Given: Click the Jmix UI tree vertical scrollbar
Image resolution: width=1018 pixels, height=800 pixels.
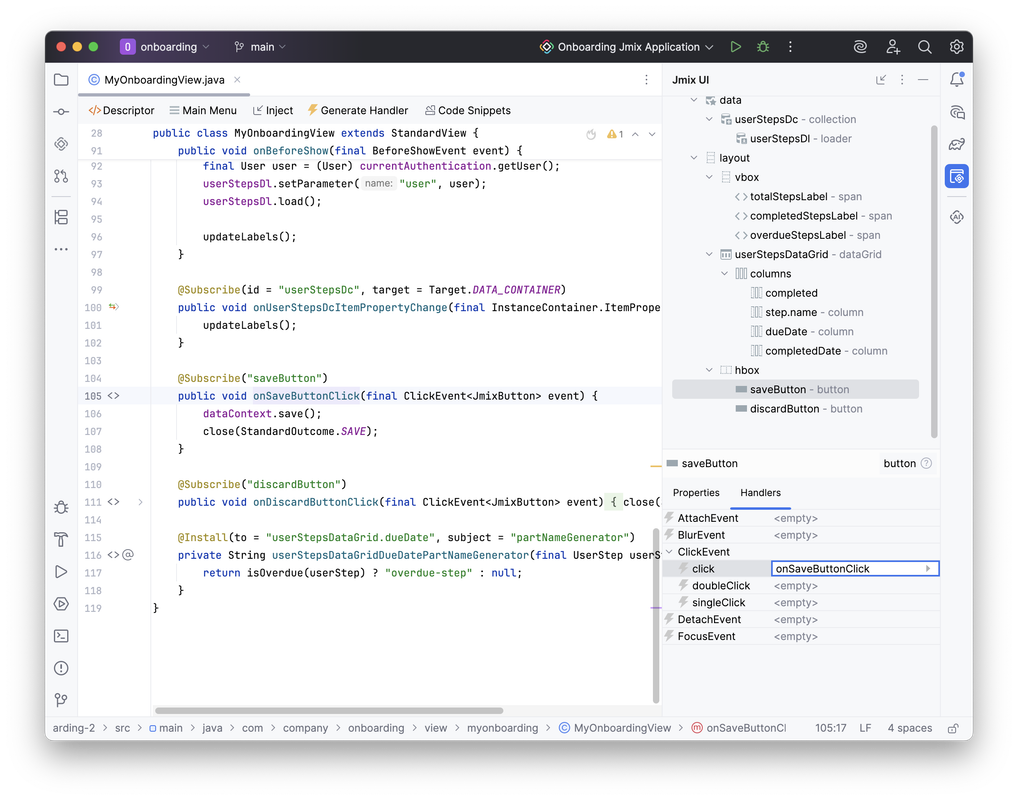Looking at the screenshot, I should (x=934, y=281).
